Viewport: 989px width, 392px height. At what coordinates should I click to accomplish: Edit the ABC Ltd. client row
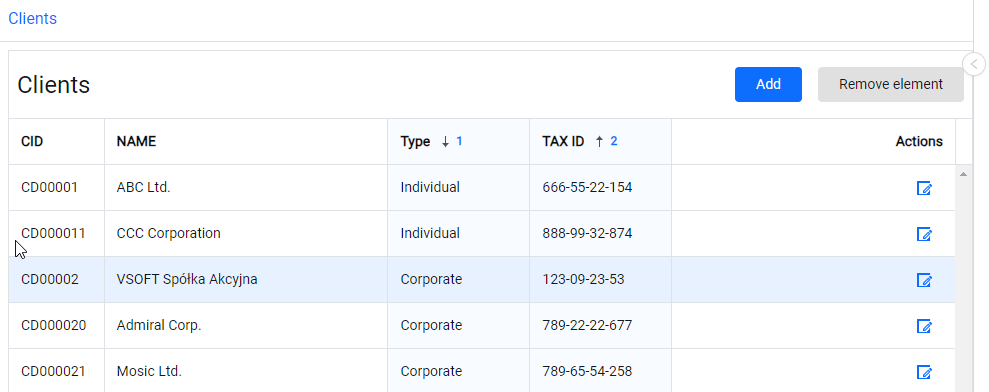tap(924, 188)
